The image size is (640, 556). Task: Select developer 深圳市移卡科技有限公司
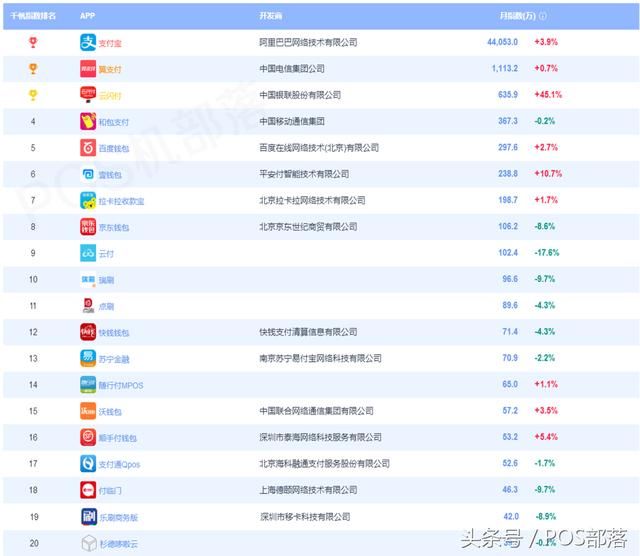[x=305, y=517]
